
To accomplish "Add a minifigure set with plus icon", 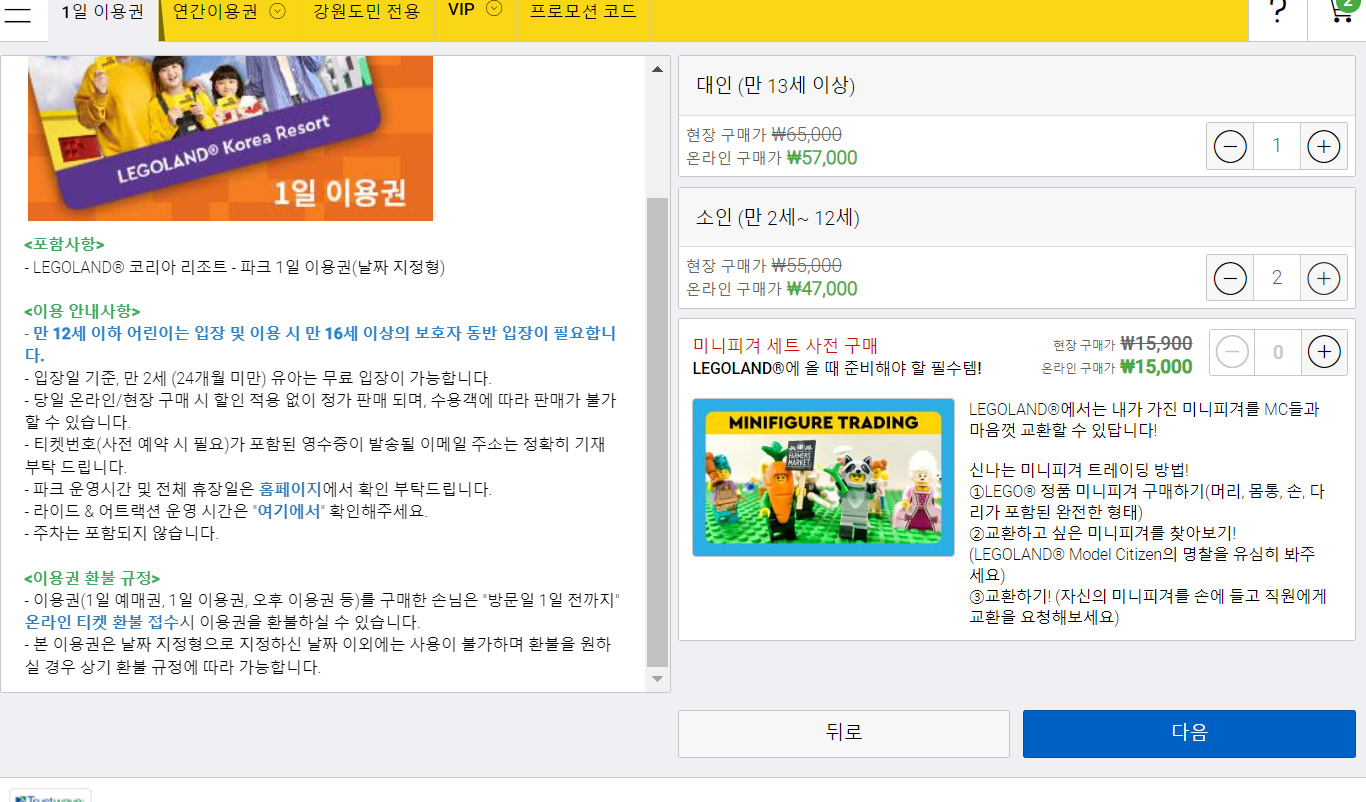I will tap(1323, 352).
